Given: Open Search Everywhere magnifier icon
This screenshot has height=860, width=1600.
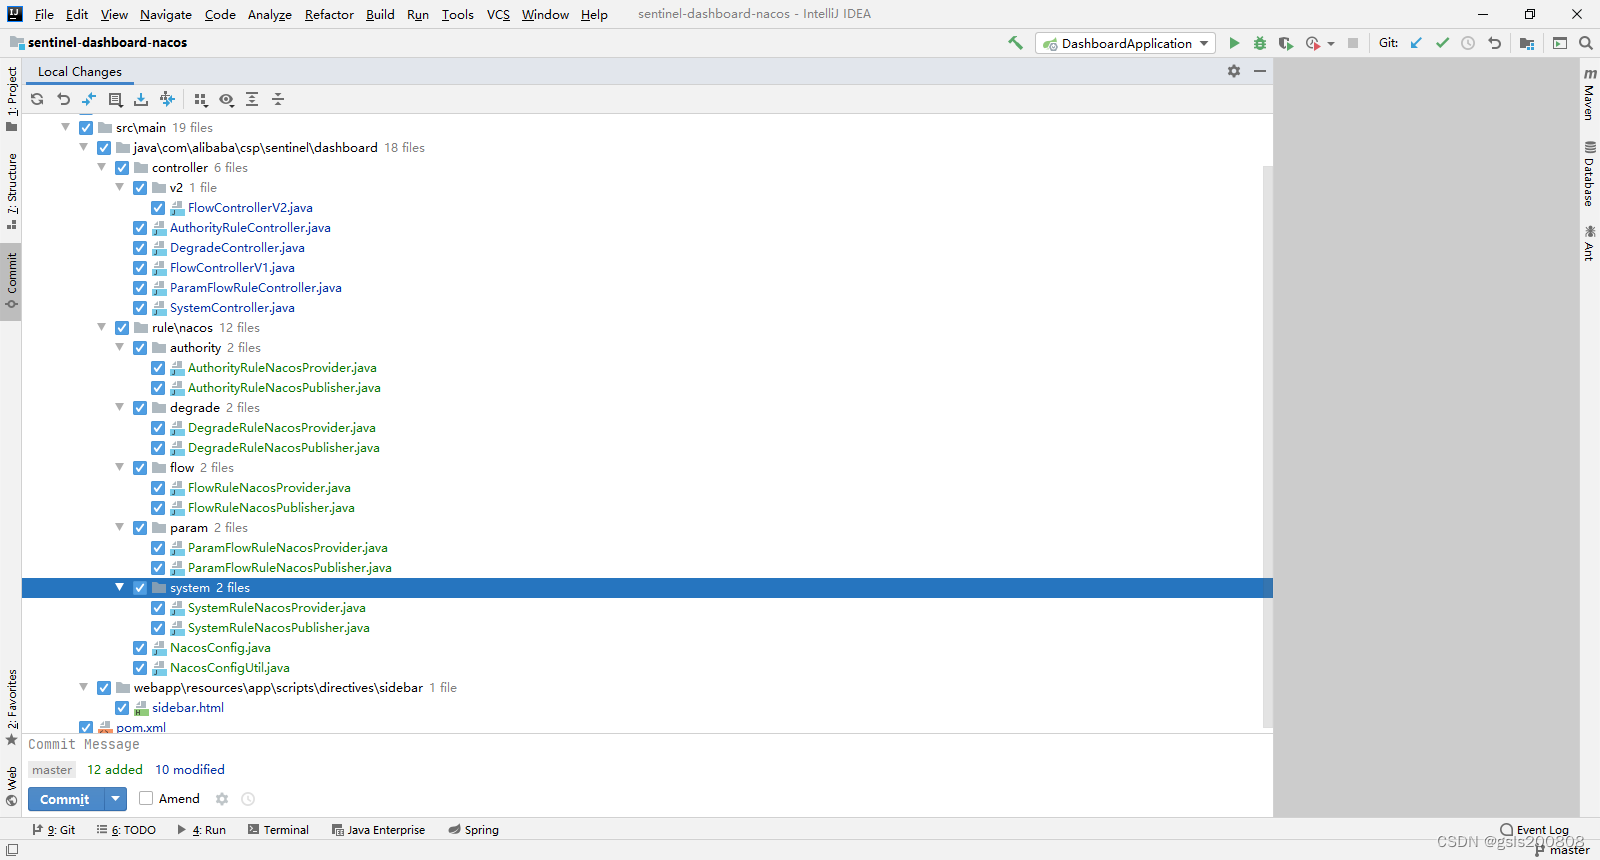Looking at the screenshot, I should 1586,43.
